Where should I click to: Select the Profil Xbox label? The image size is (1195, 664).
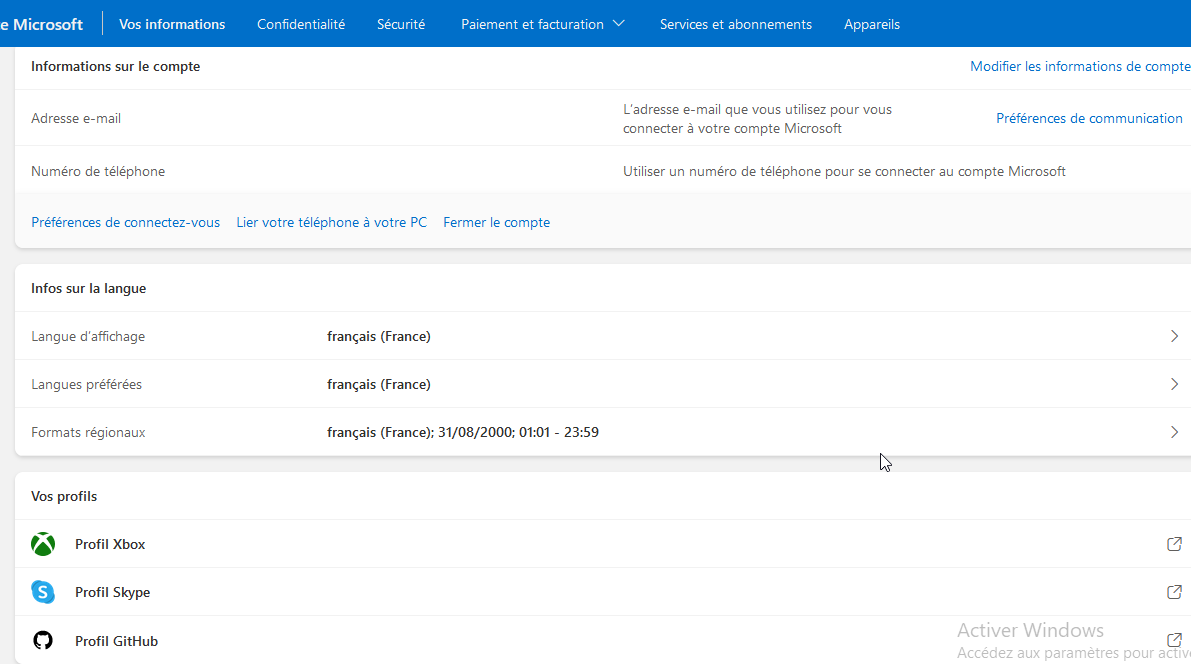110,544
